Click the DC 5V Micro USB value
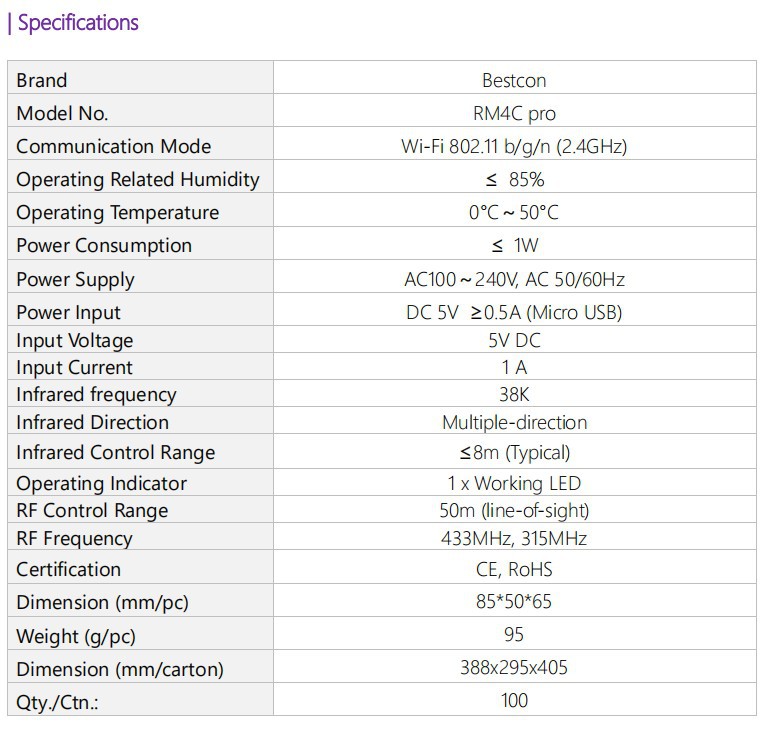 pos(514,312)
